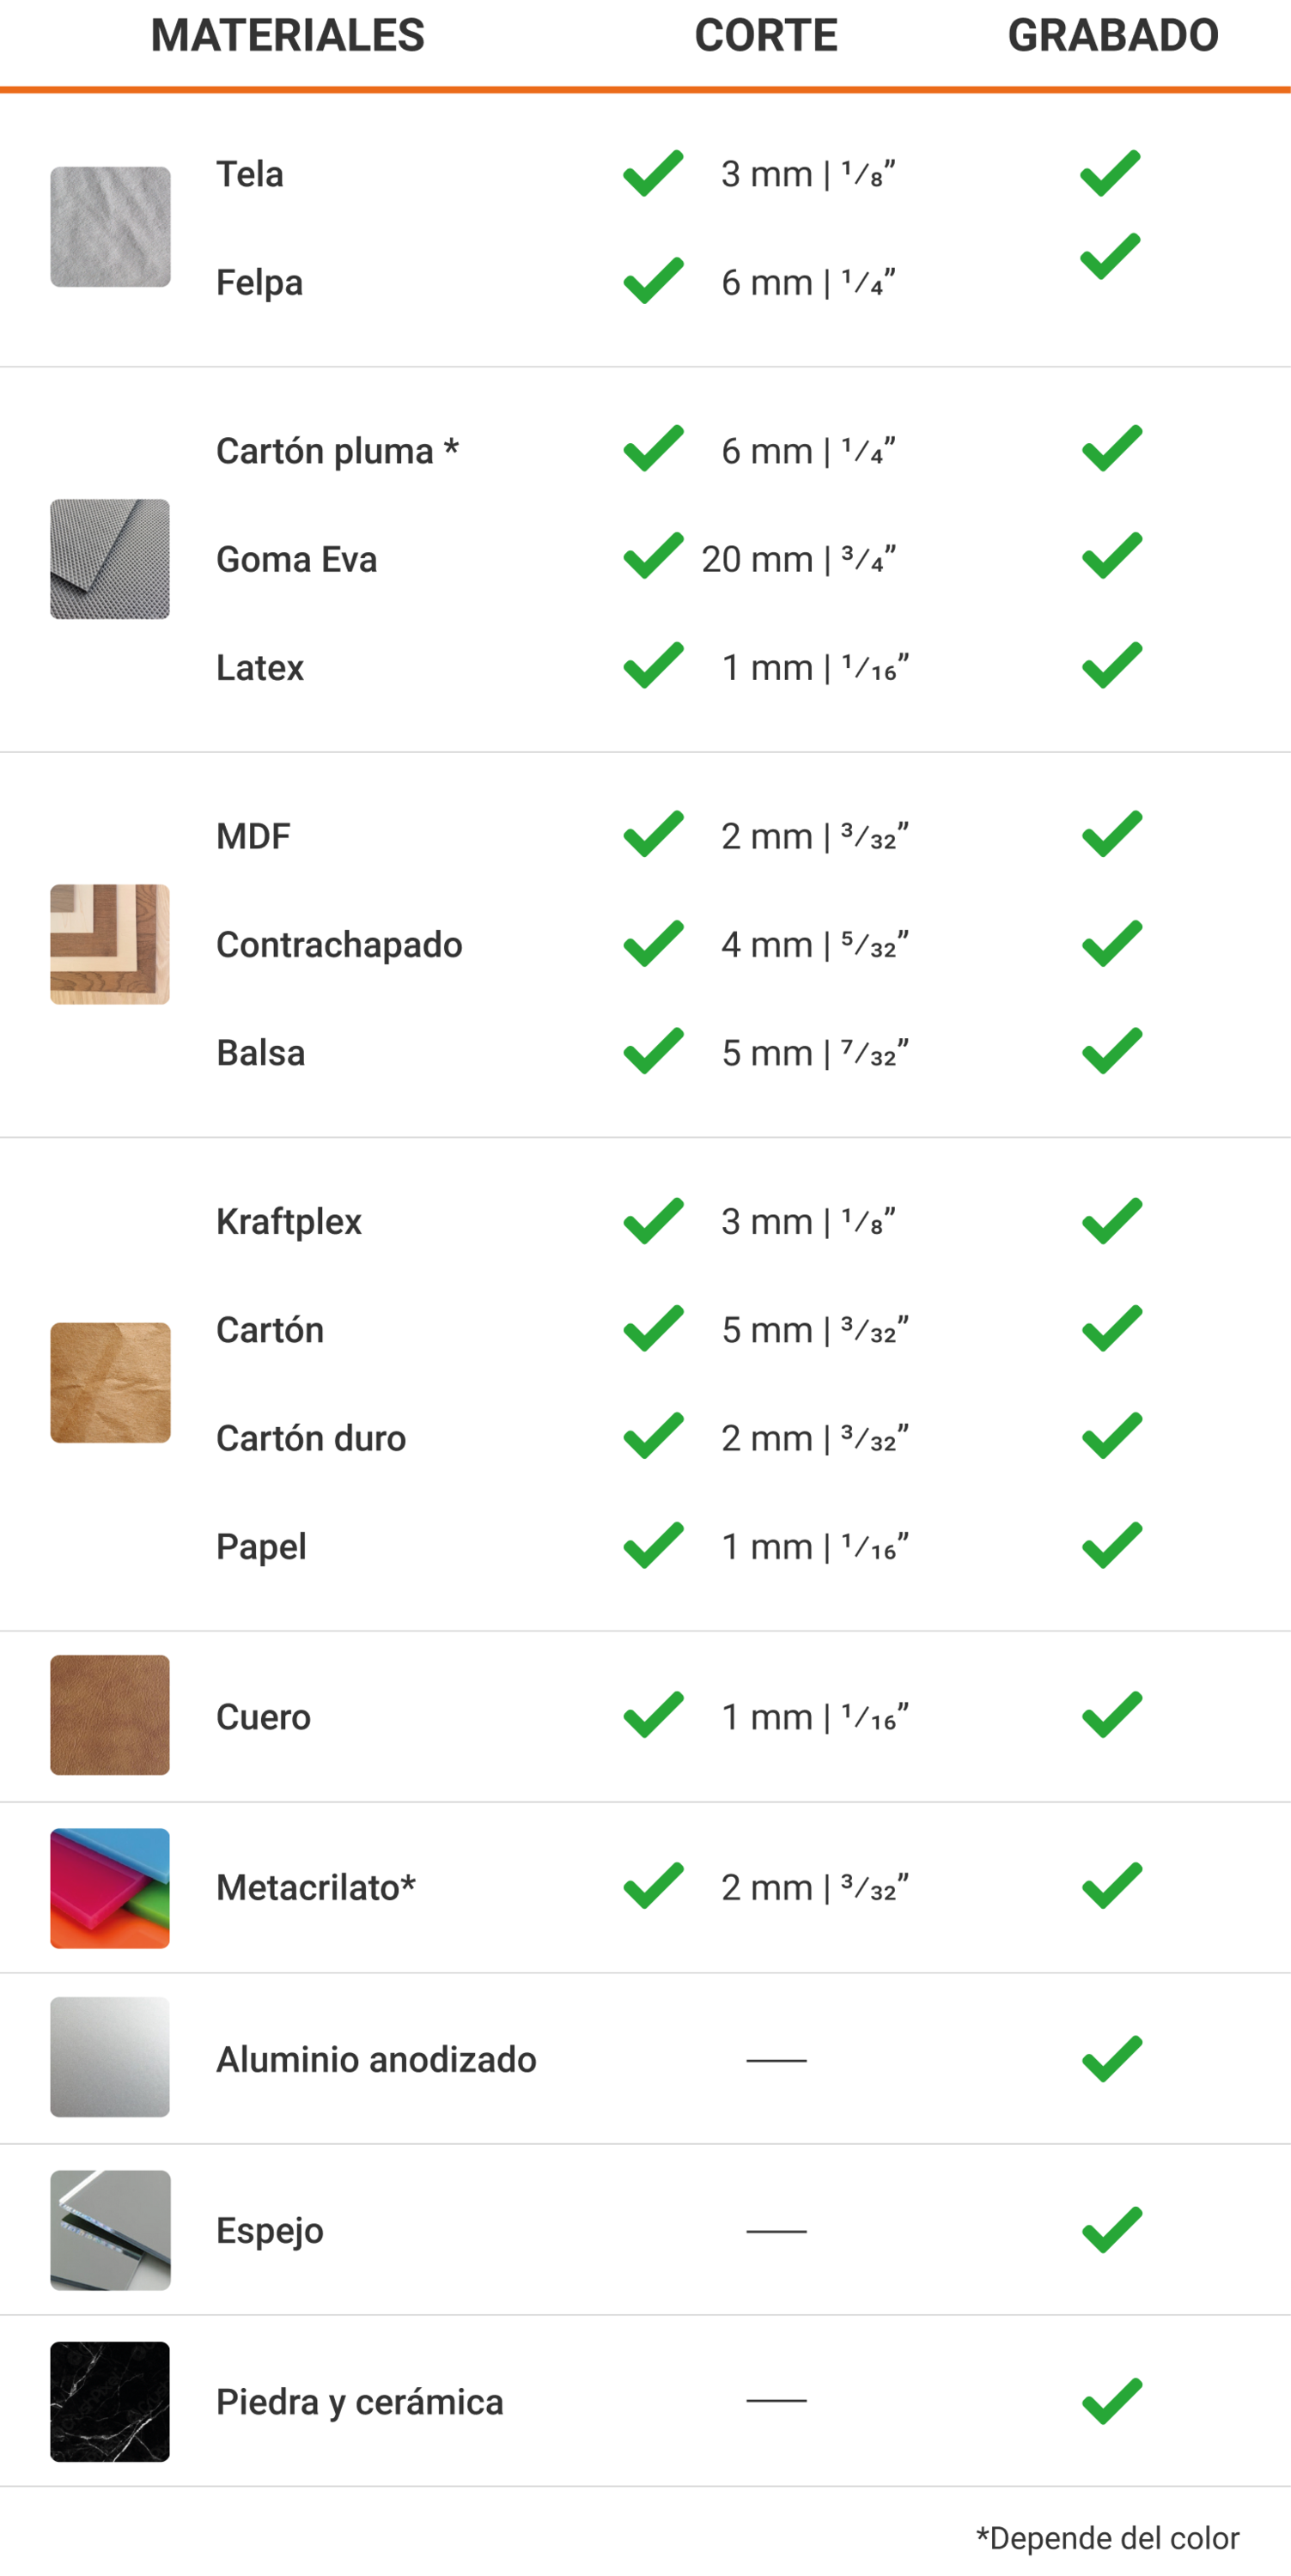Click the engraving checkmark for Espejo

[1111, 2230]
